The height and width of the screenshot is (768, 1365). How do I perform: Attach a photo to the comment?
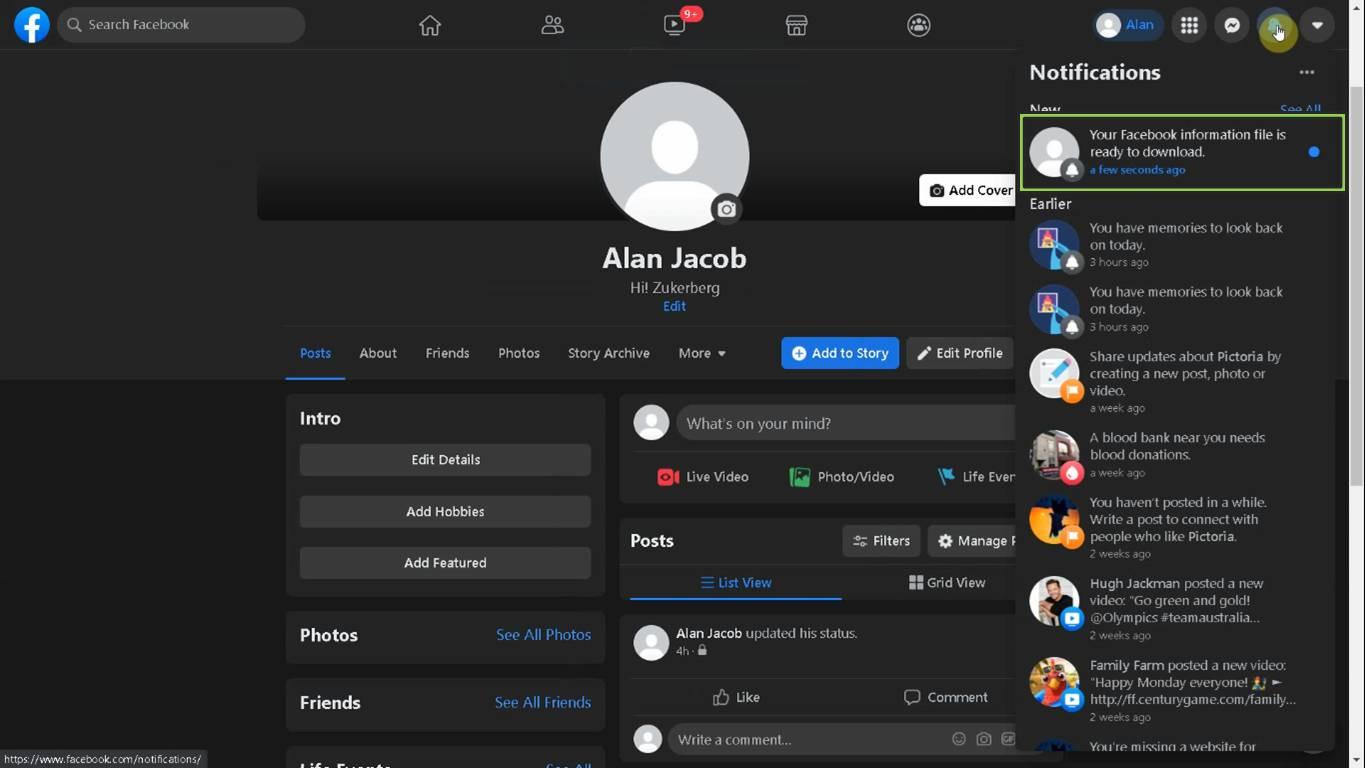pos(984,739)
